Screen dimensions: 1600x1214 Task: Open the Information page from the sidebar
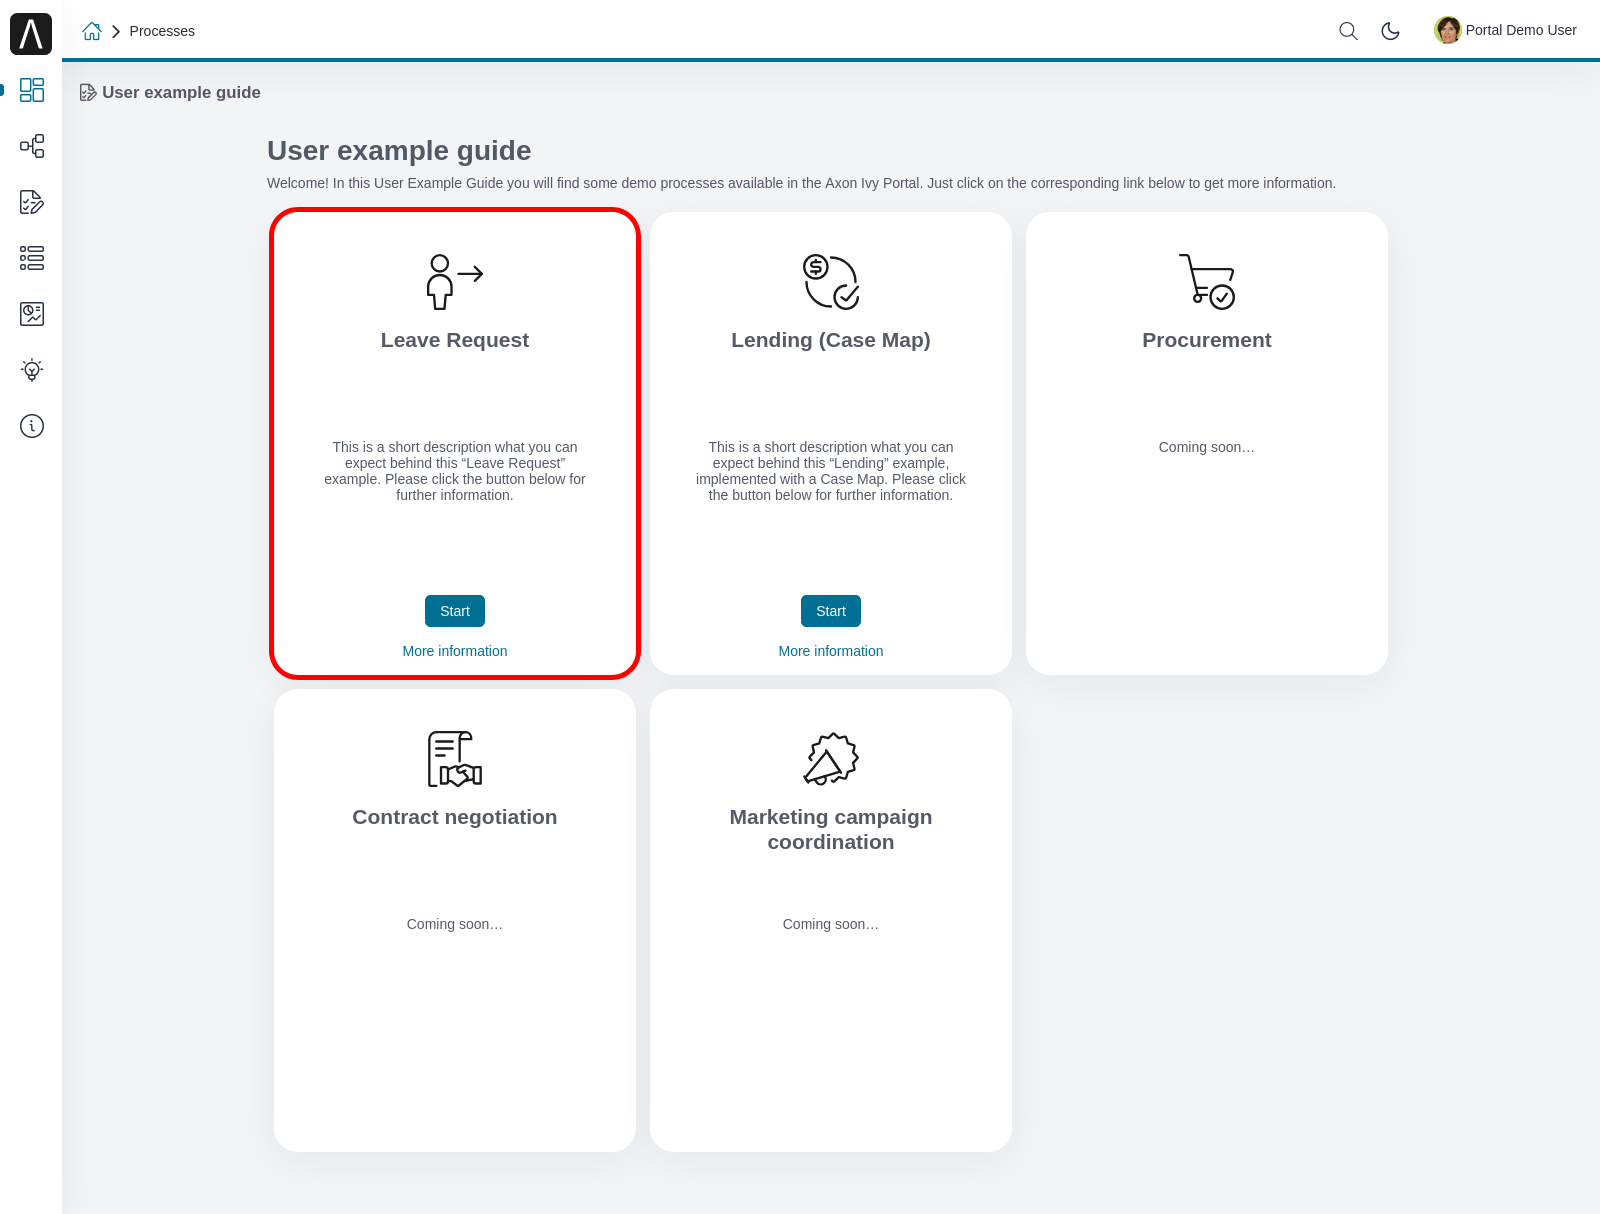pyautogui.click(x=32, y=425)
